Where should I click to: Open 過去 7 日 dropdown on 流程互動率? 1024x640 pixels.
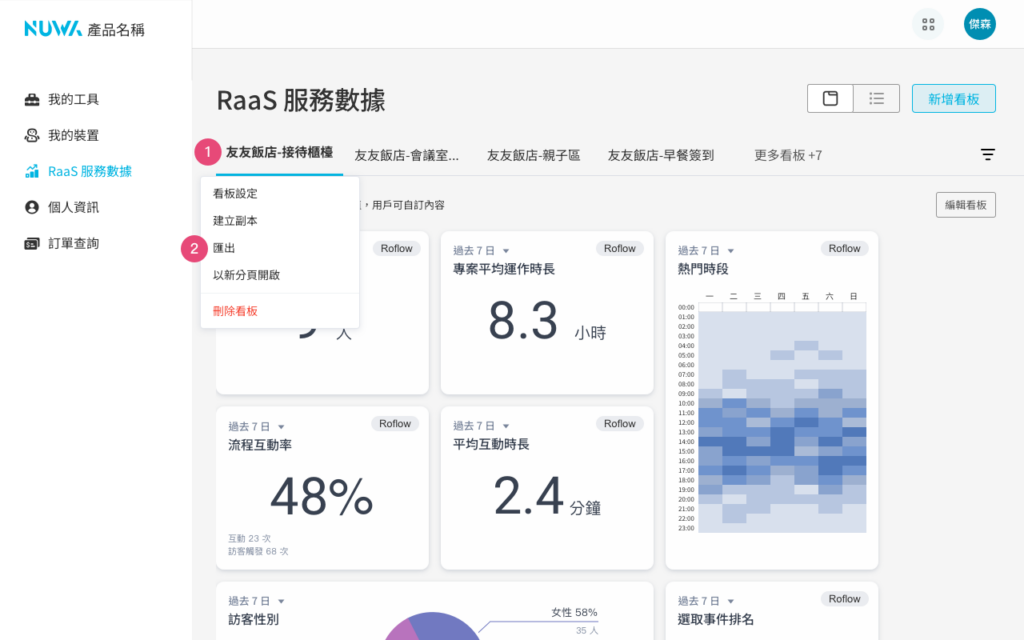click(x=257, y=426)
